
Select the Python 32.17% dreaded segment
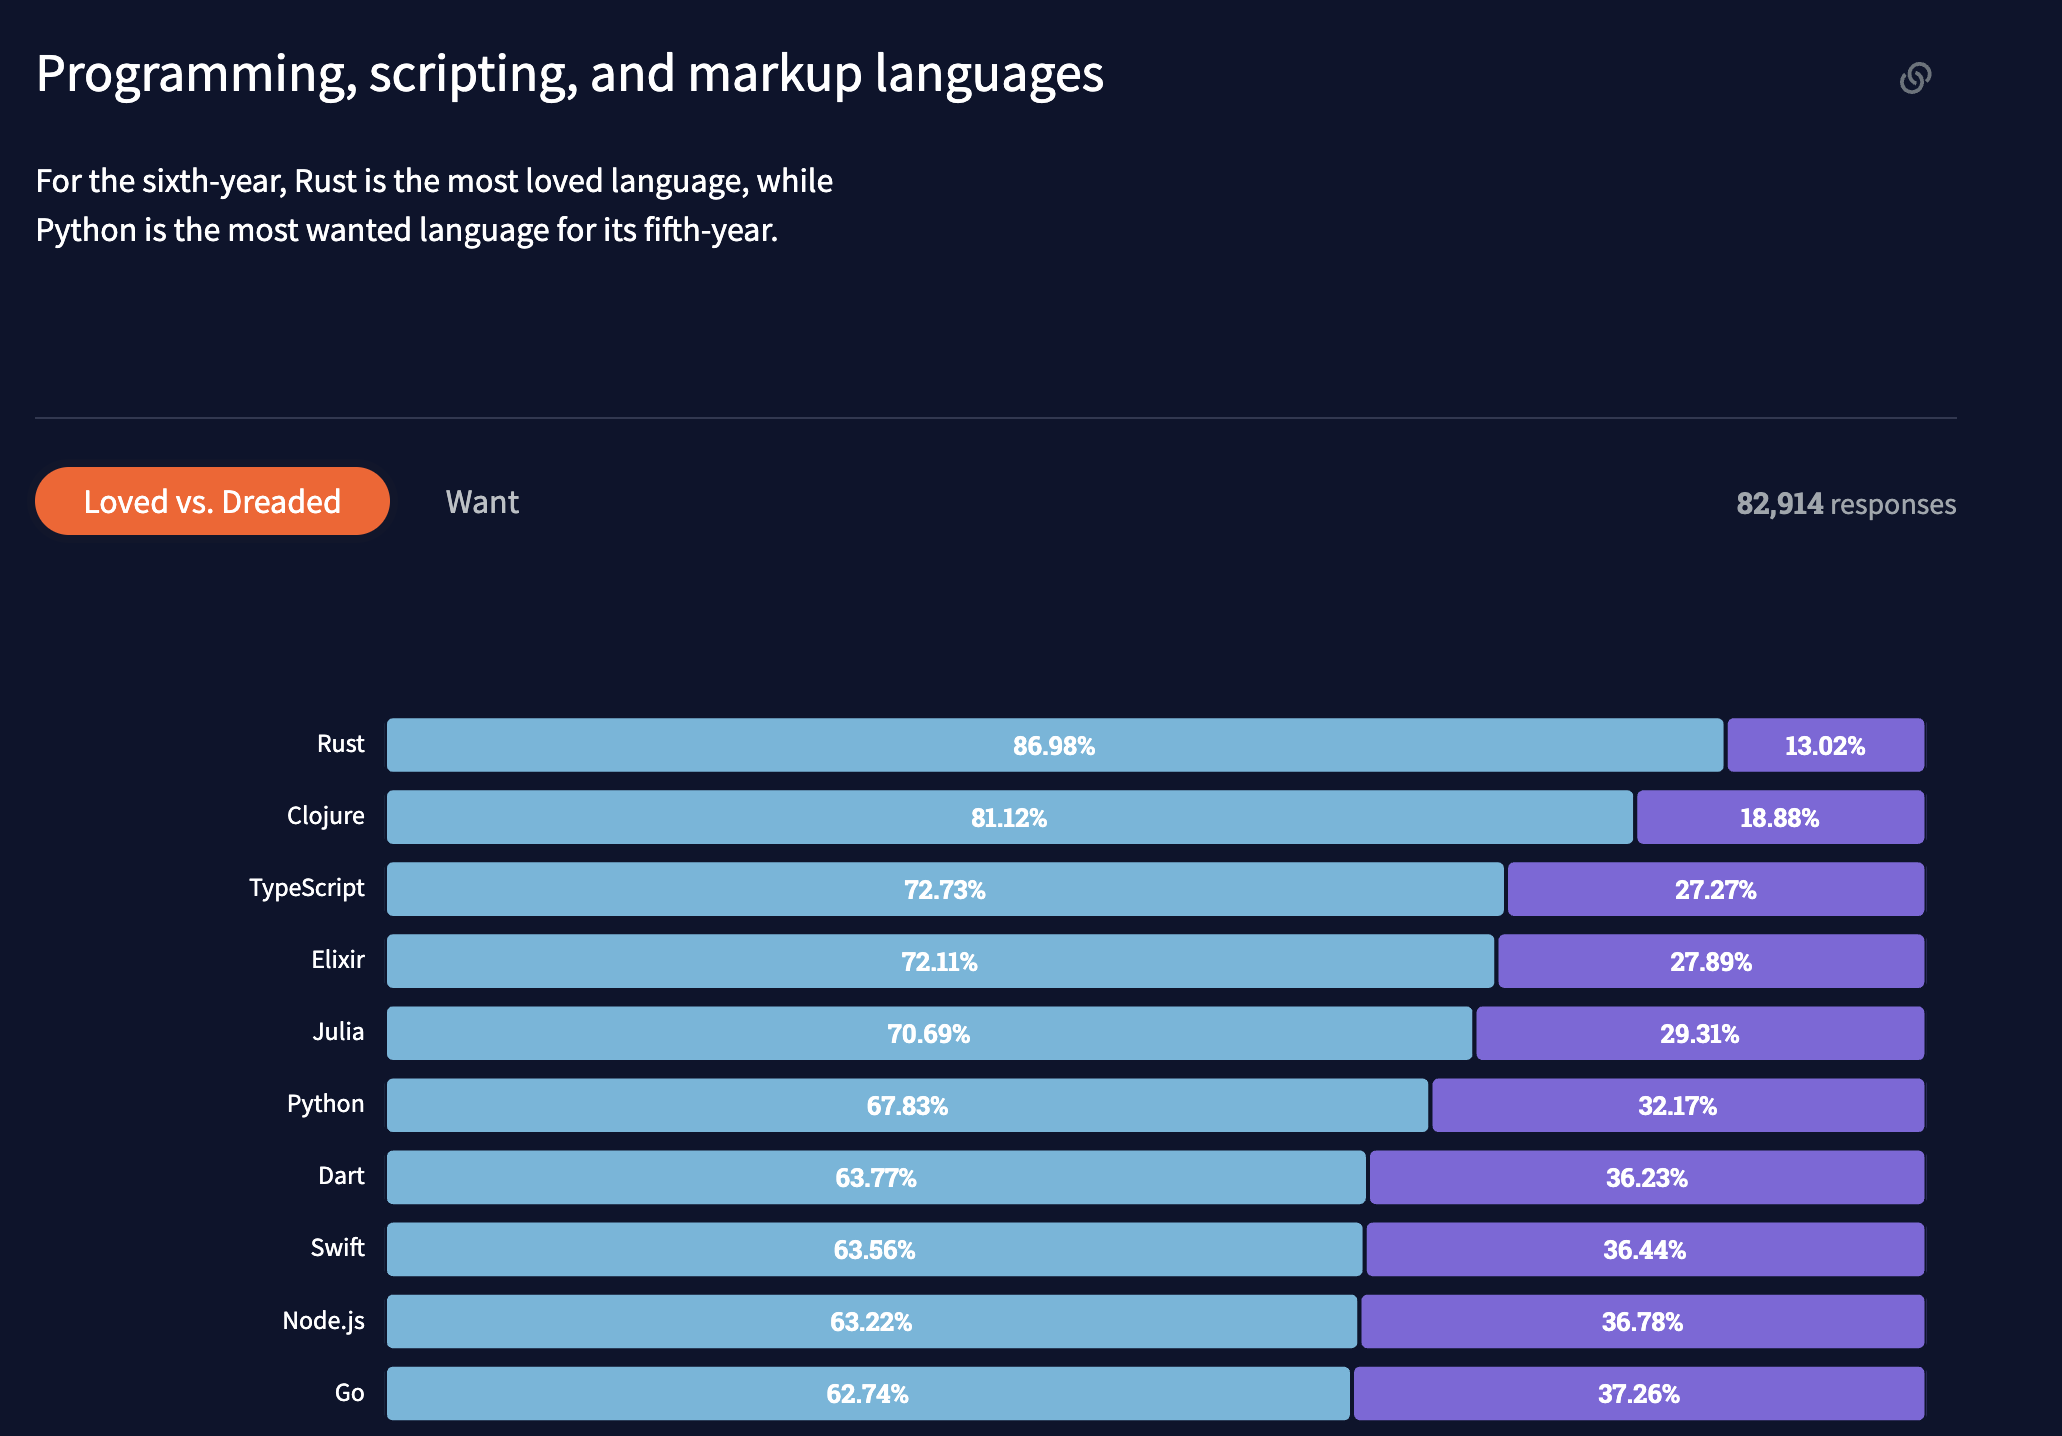coord(1679,1105)
